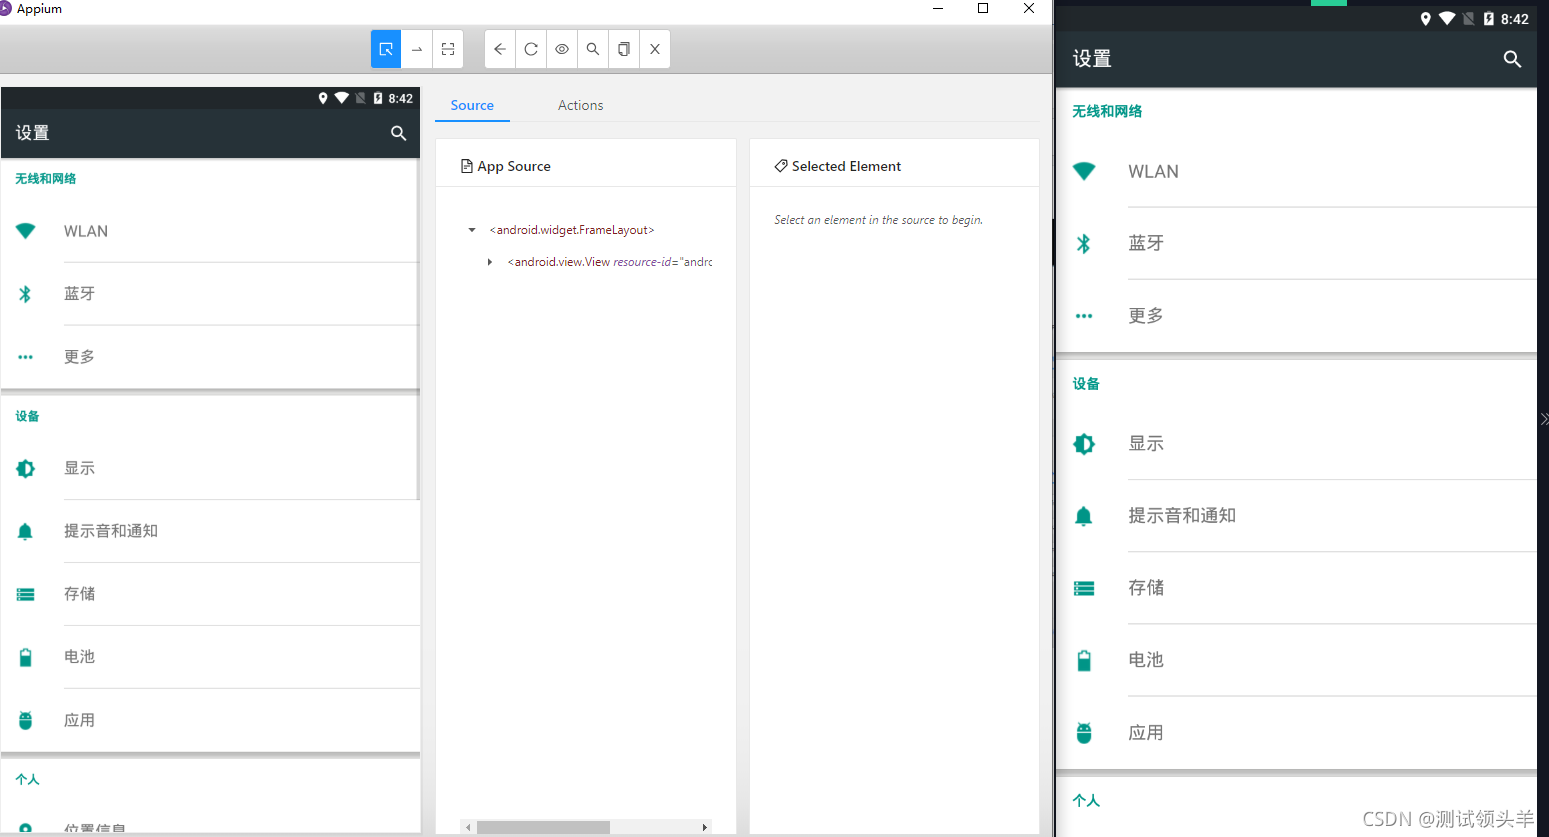The height and width of the screenshot is (837, 1549).
Task: Tap Bluetooth icon in emulator
Action: [1084, 243]
